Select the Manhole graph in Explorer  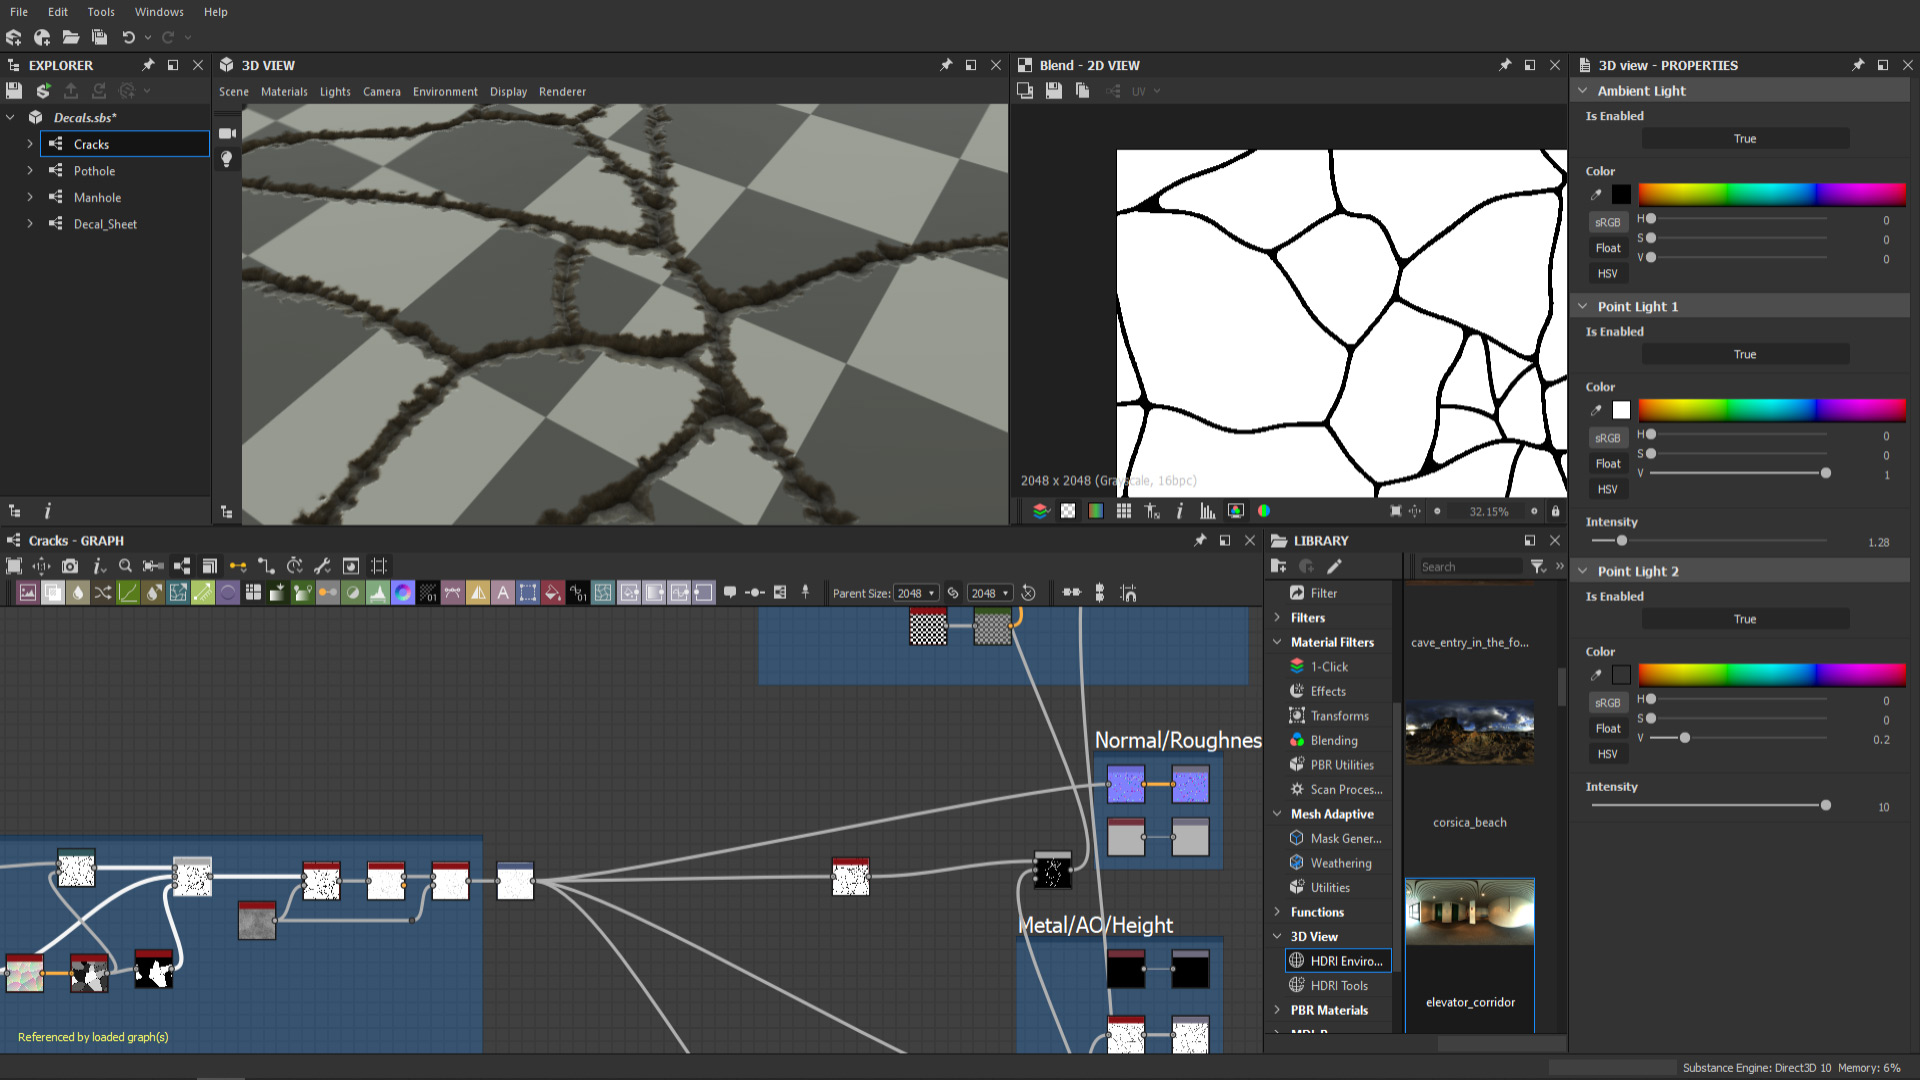pyautogui.click(x=97, y=198)
